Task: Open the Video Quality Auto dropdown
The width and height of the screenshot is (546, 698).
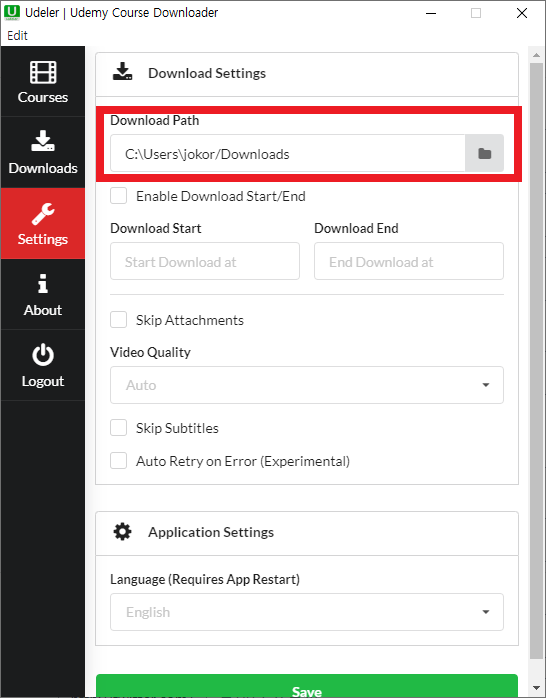Action: pyautogui.click(x=307, y=385)
